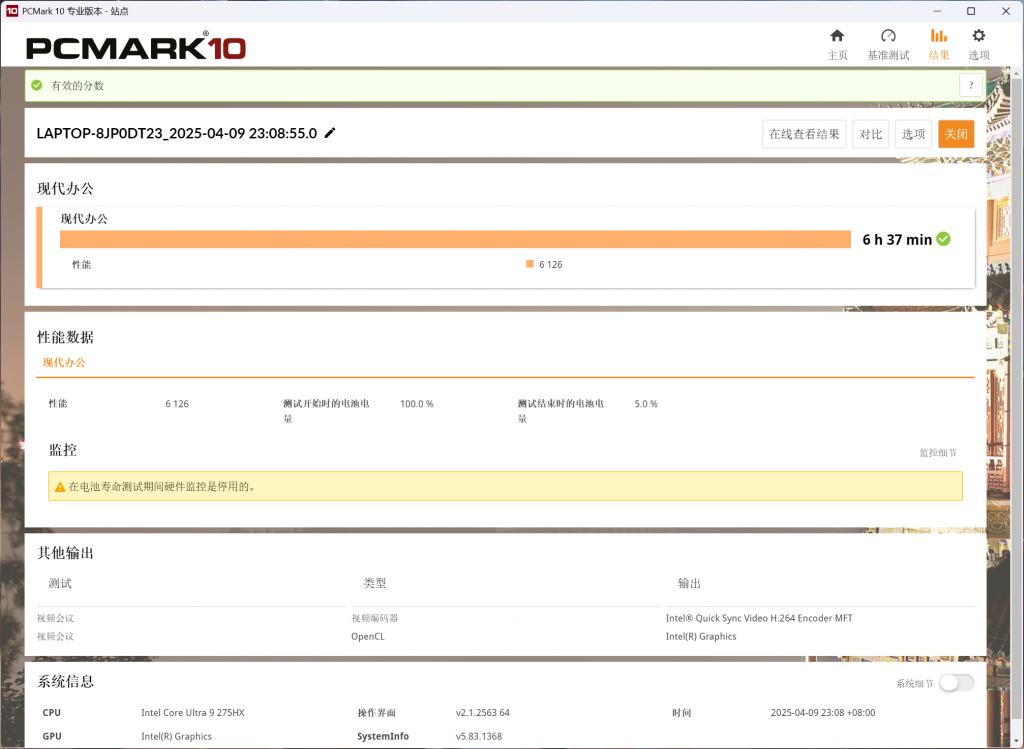Click the 测试 column header in 其他输出
Image resolution: width=1024 pixels, height=749 pixels.
click(60, 583)
